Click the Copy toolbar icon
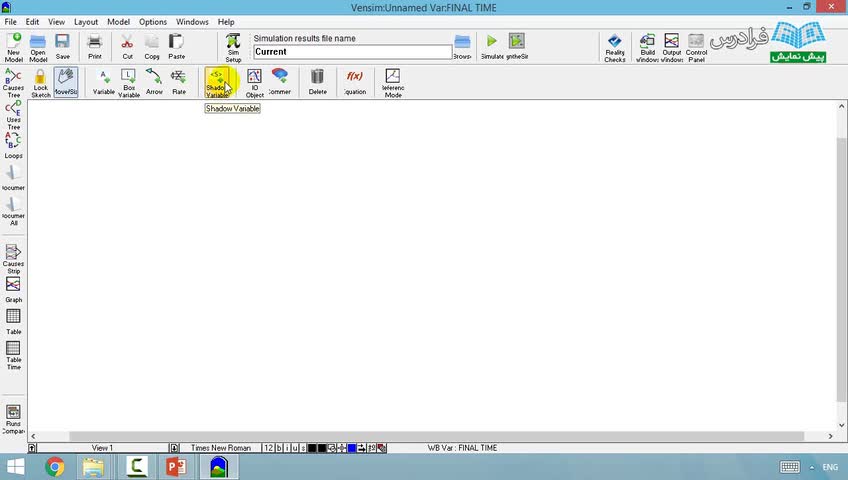The image size is (848, 480). pos(152,46)
